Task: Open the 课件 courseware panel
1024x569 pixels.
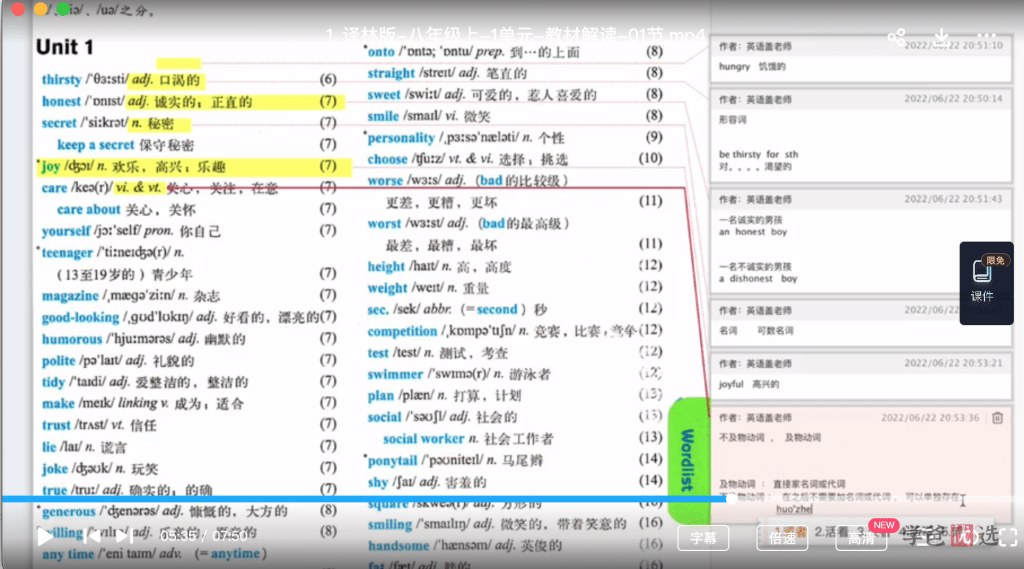Action: [986, 283]
